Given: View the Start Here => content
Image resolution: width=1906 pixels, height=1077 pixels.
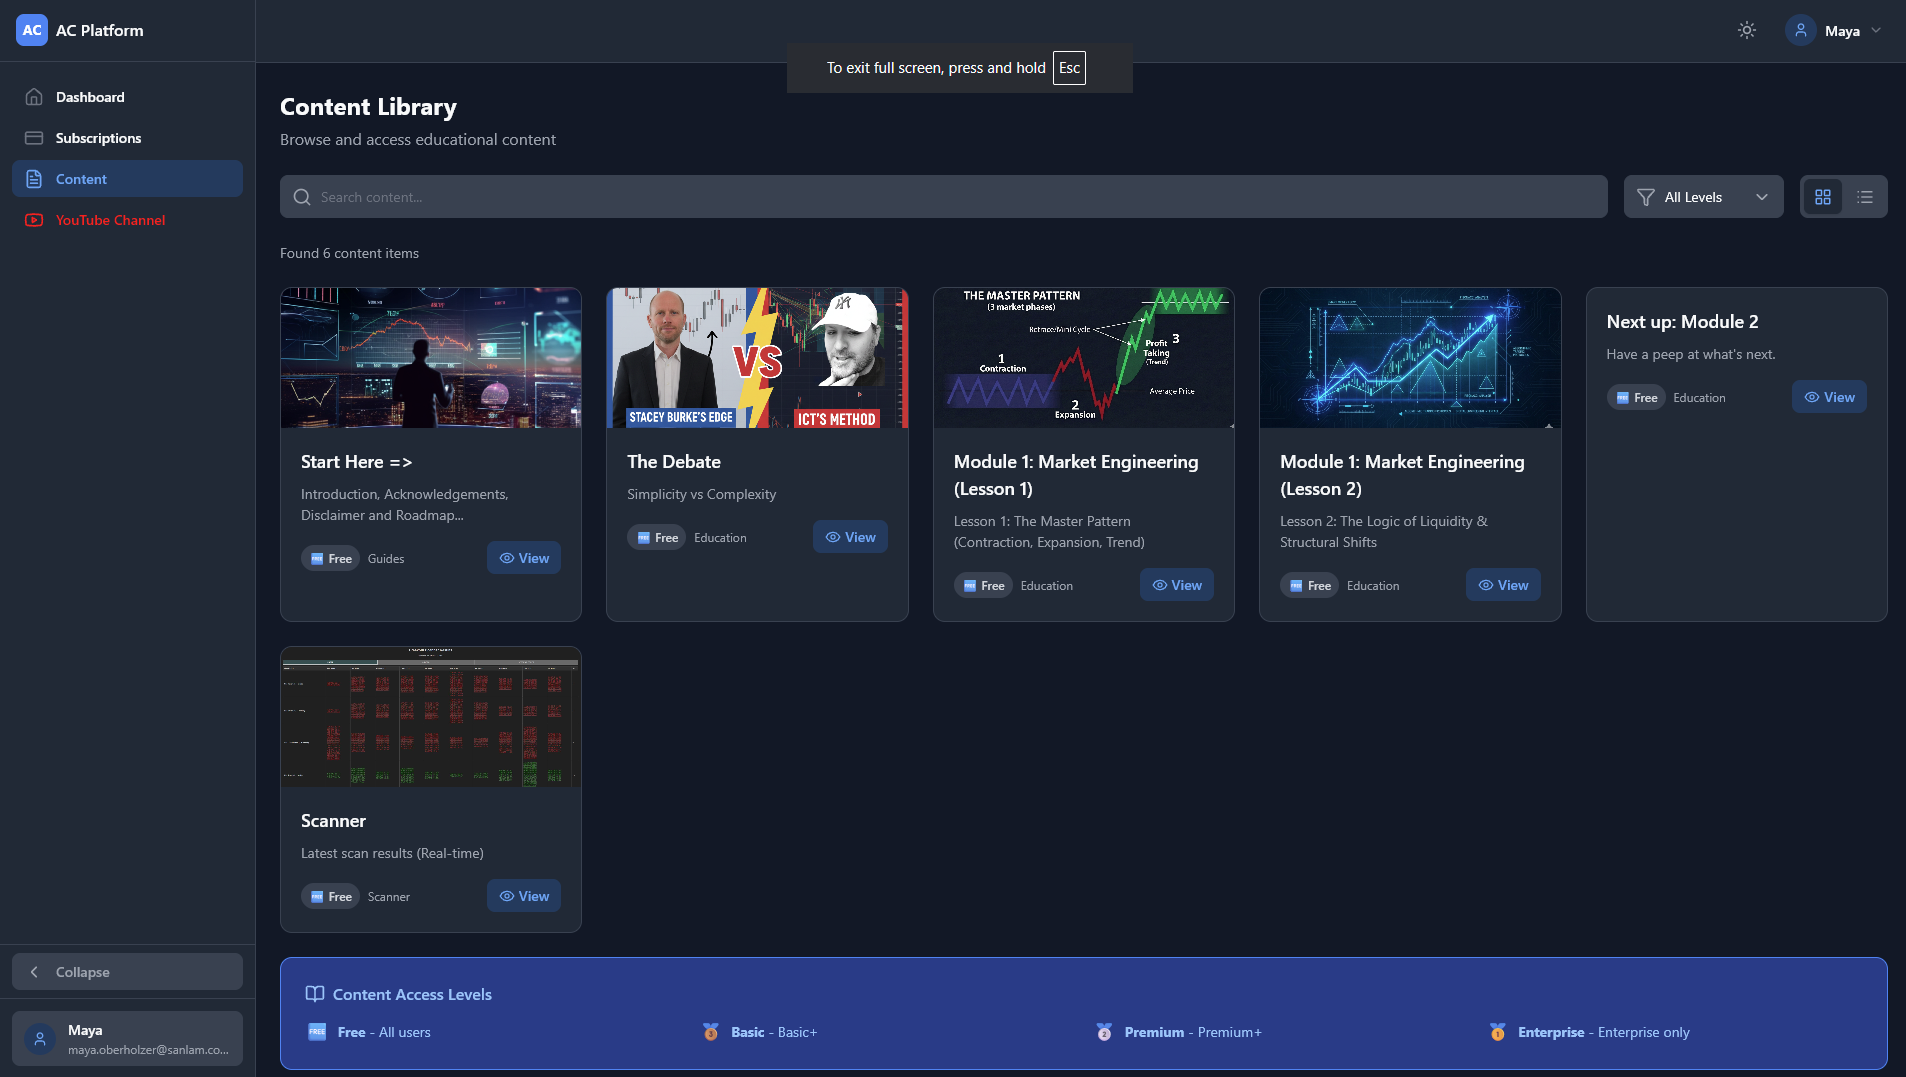Looking at the screenshot, I should (x=524, y=558).
